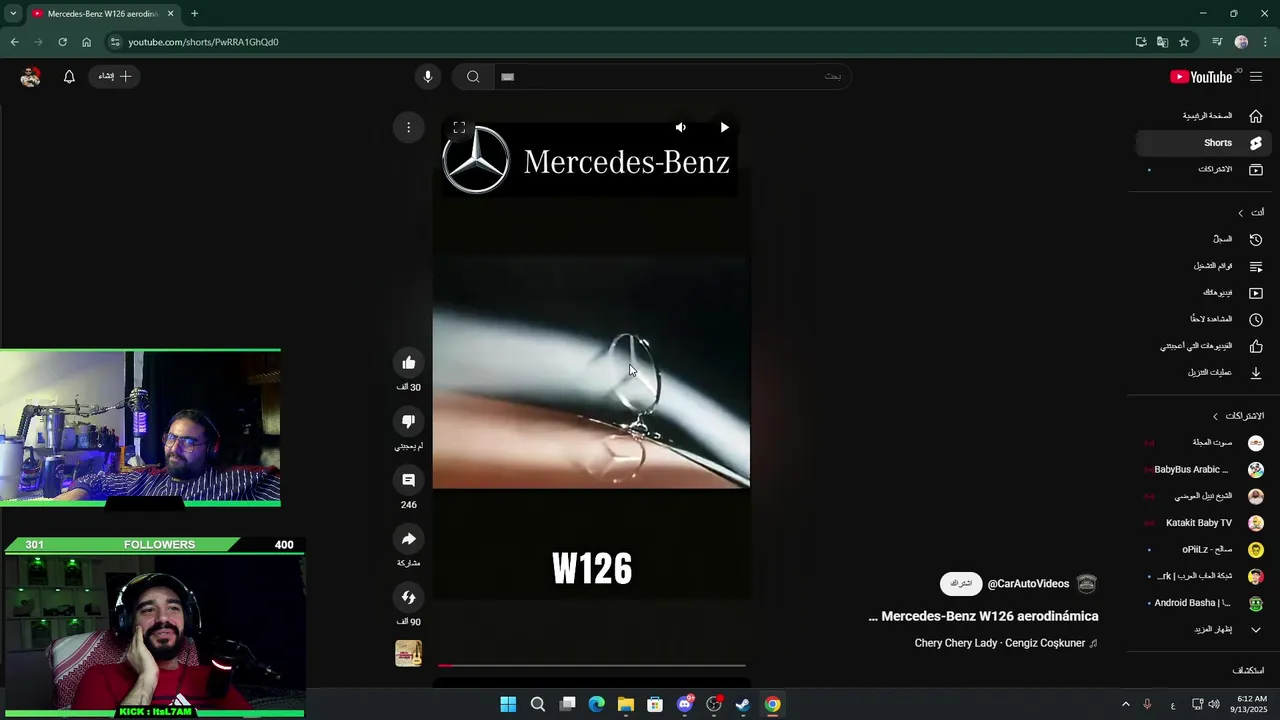Viewport: 1280px width, 720px height.
Task: Expand the You section chevron
Action: click(1241, 213)
